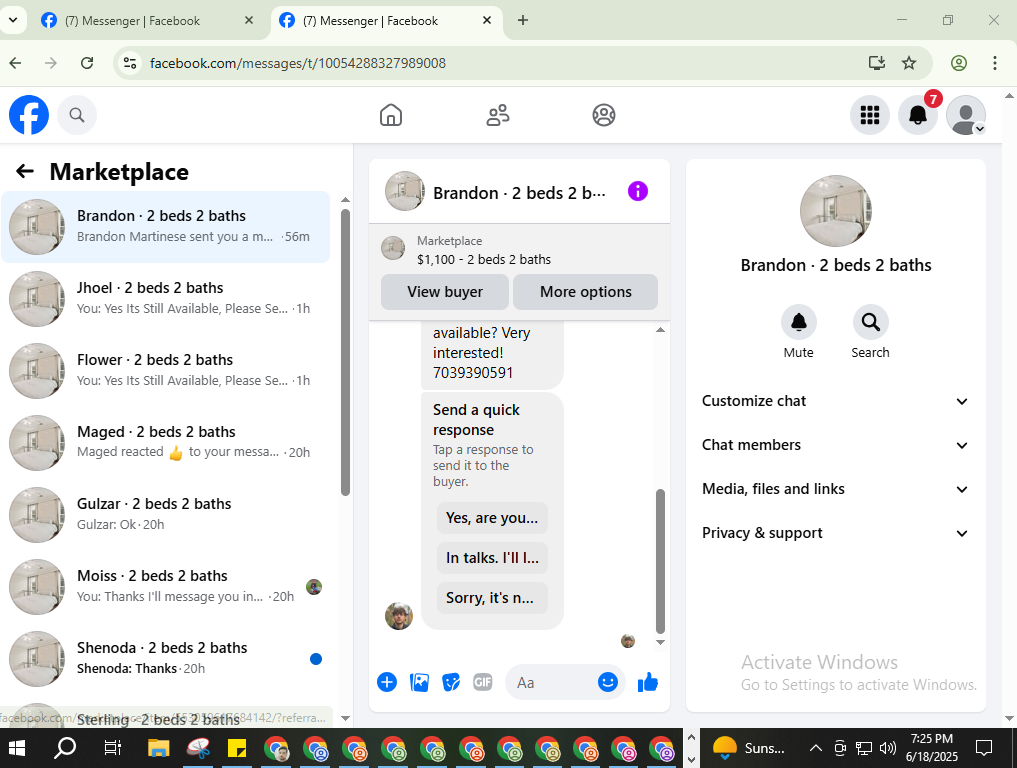Open Sticky Notes from the taskbar
This screenshot has height=768, width=1017.
(237, 749)
